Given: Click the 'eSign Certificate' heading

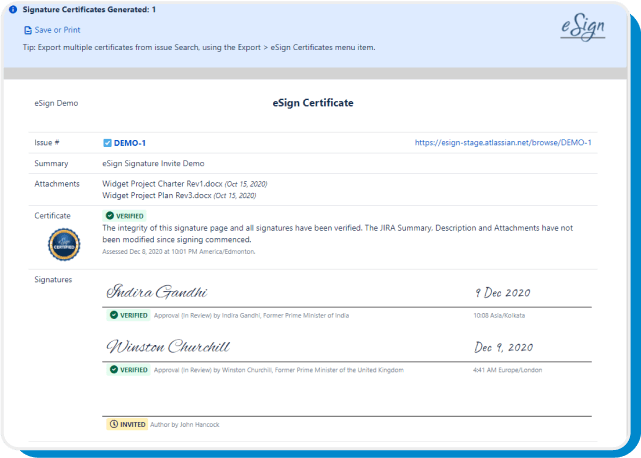Looking at the screenshot, I should coord(313,103).
